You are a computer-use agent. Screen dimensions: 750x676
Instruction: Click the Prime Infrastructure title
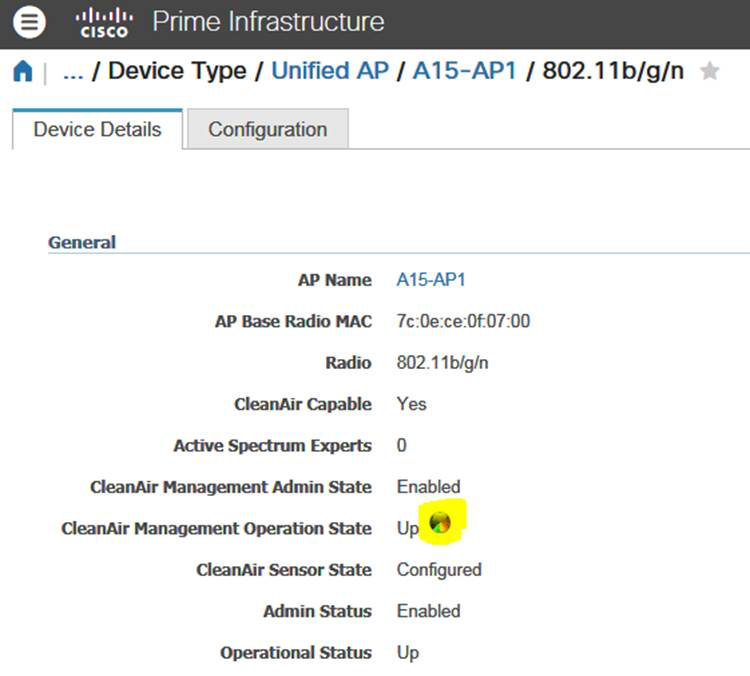point(268,22)
